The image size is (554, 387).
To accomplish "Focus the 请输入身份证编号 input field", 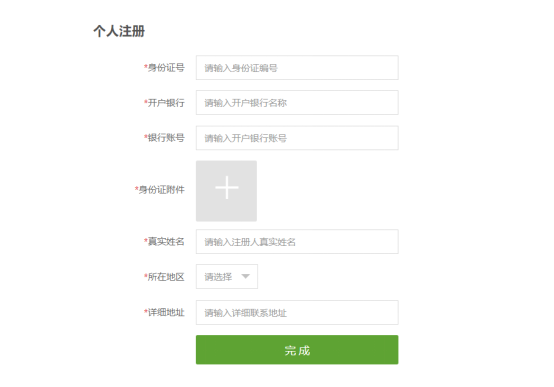I will click(x=297, y=68).
